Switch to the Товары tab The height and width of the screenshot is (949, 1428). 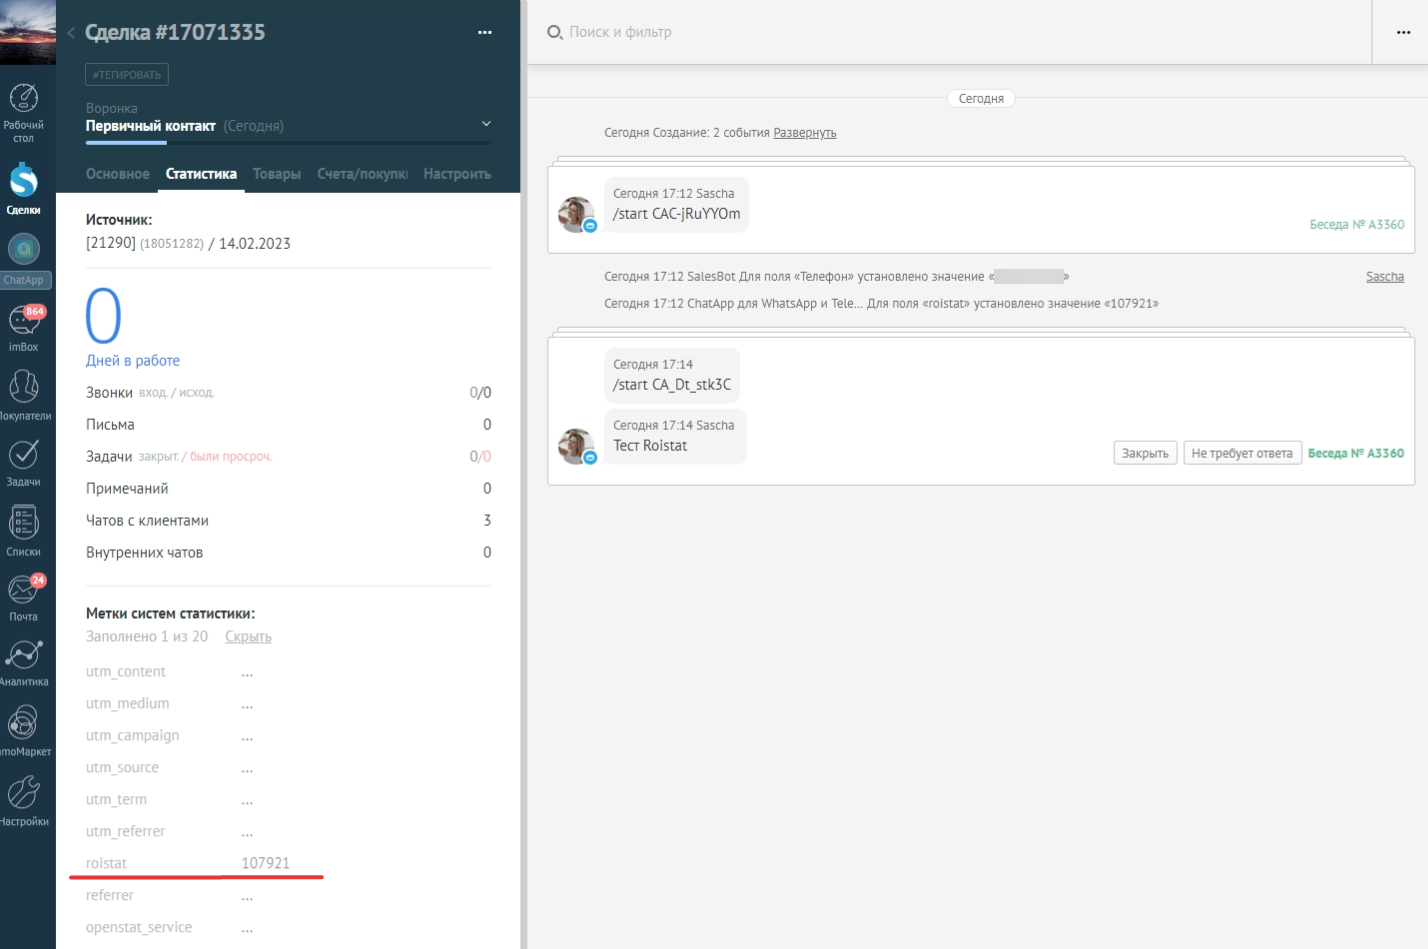click(x=277, y=174)
